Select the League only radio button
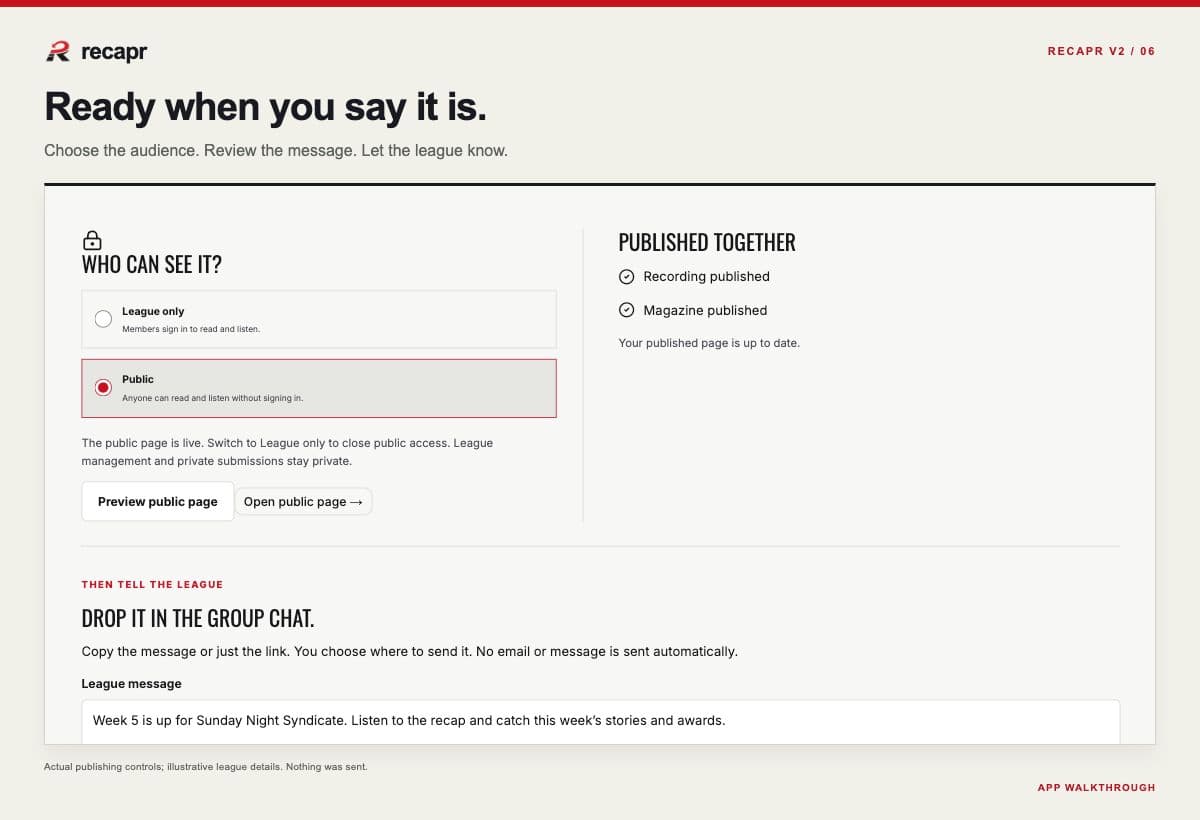The width and height of the screenshot is (1200, 820). pos(103,319)
